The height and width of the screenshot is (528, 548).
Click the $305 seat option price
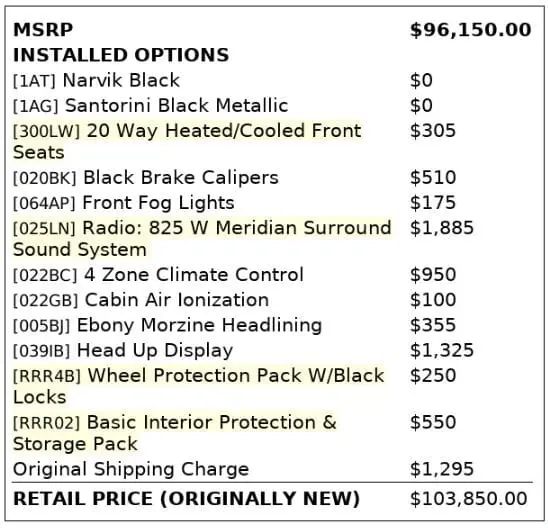coord(433,131)
